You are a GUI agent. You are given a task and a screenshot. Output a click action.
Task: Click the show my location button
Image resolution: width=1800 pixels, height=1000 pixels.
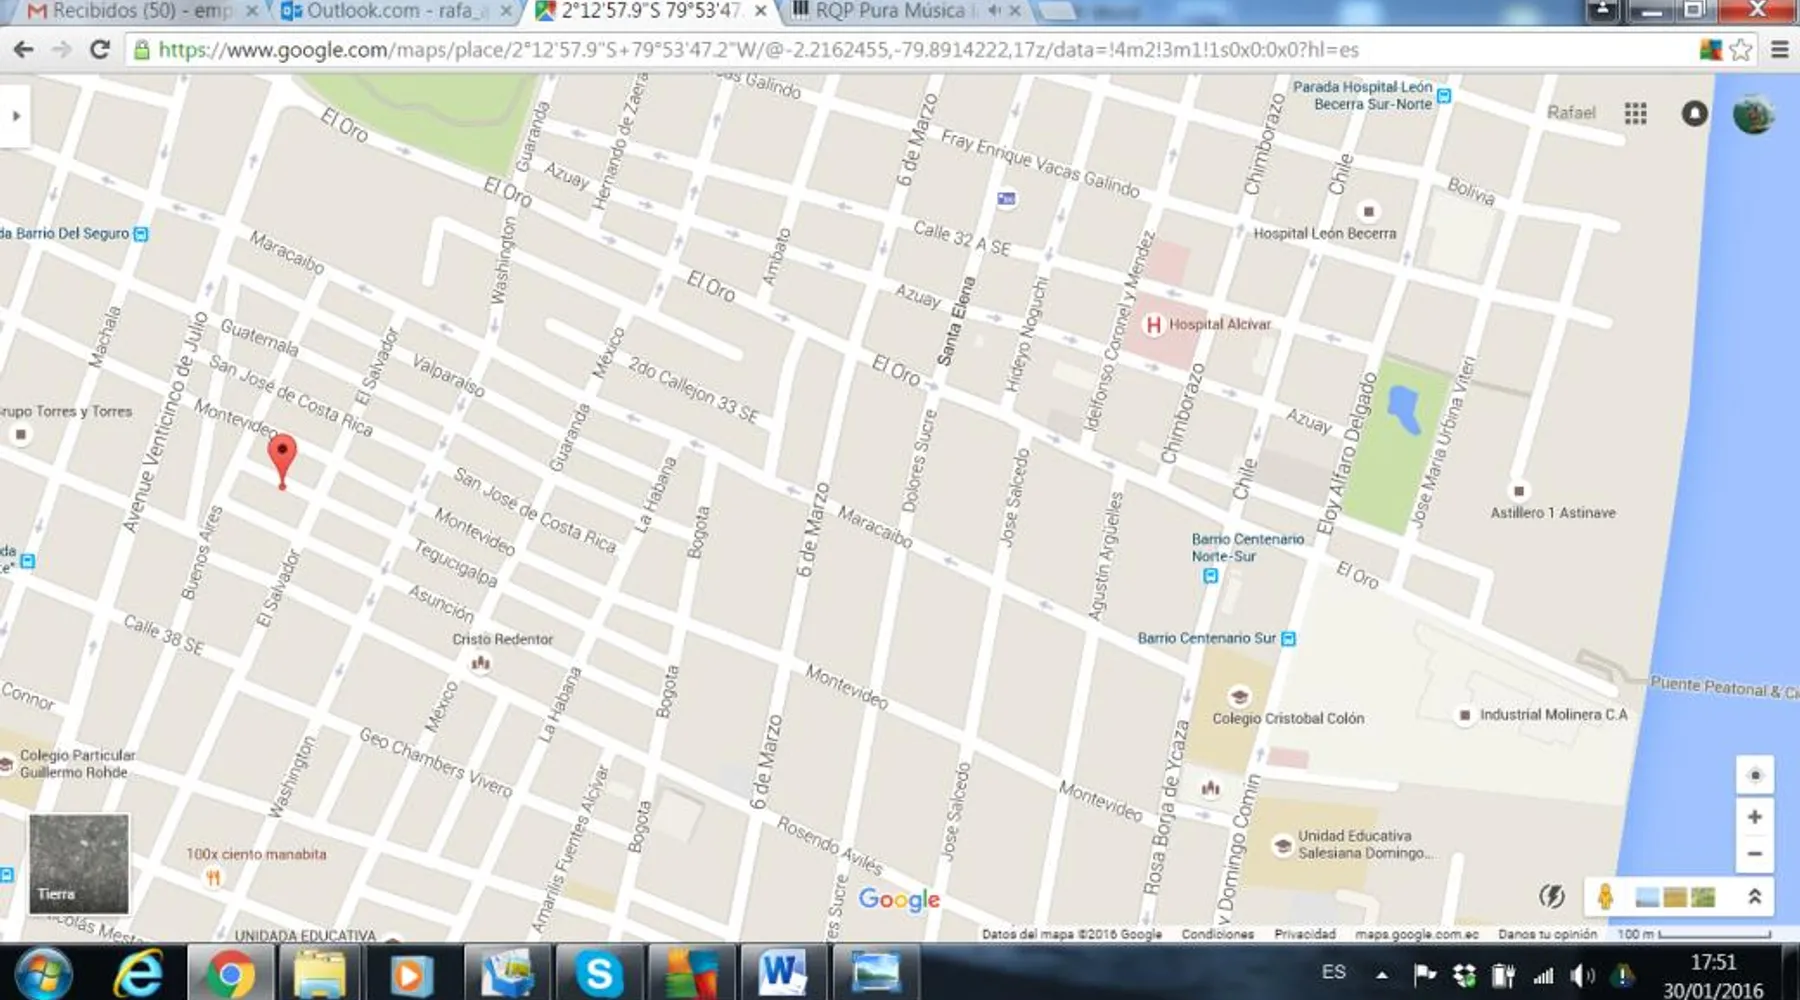click(1754, 776)
